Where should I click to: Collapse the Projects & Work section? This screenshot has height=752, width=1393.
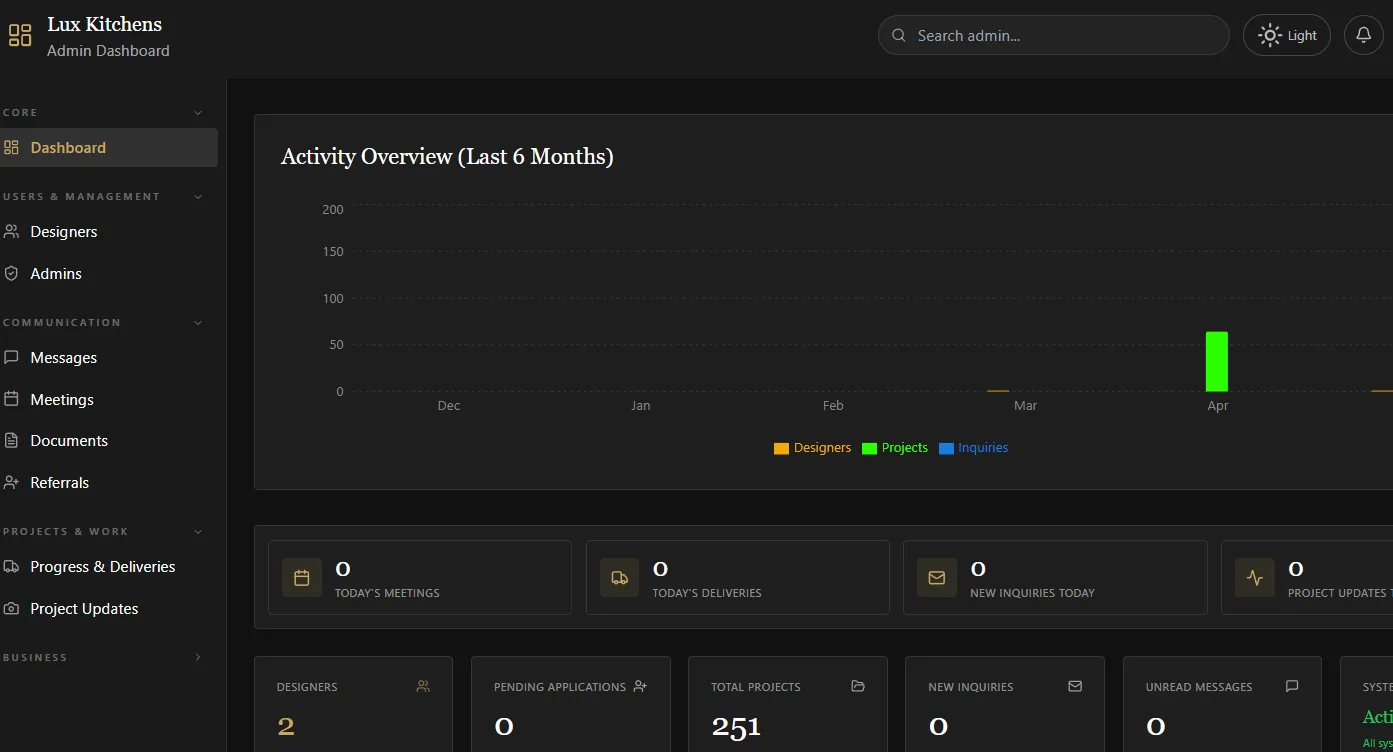pyautogui.click(x=198, y=532)
